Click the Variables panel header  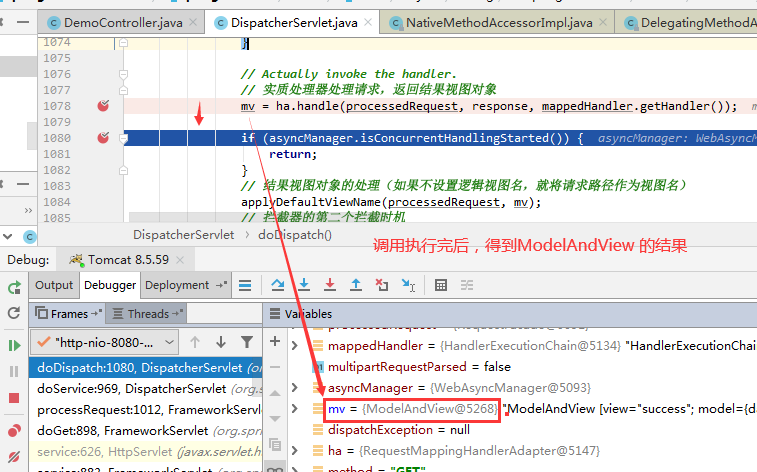coord(308,314)
